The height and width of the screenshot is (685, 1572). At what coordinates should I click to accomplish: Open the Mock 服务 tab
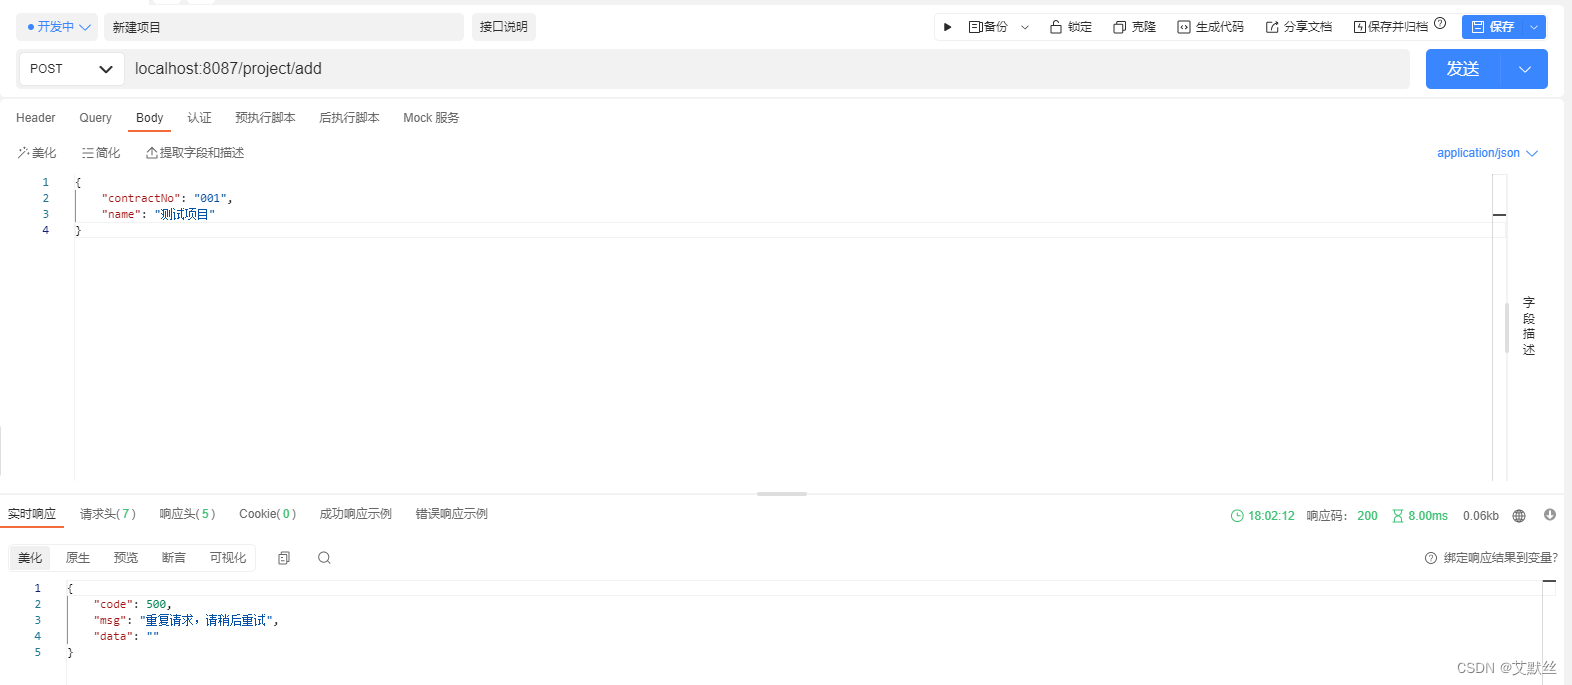431,118
